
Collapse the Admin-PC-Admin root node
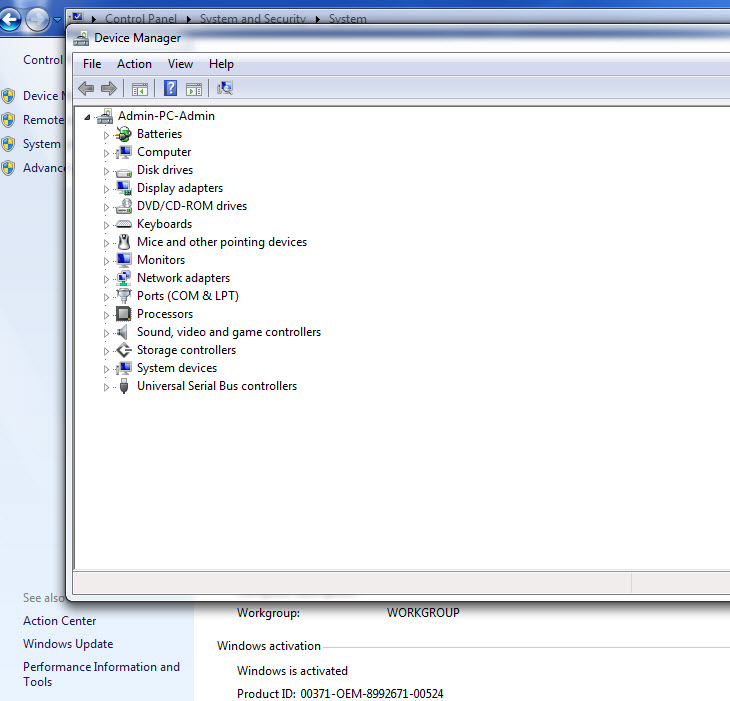[x=88, y=116]
